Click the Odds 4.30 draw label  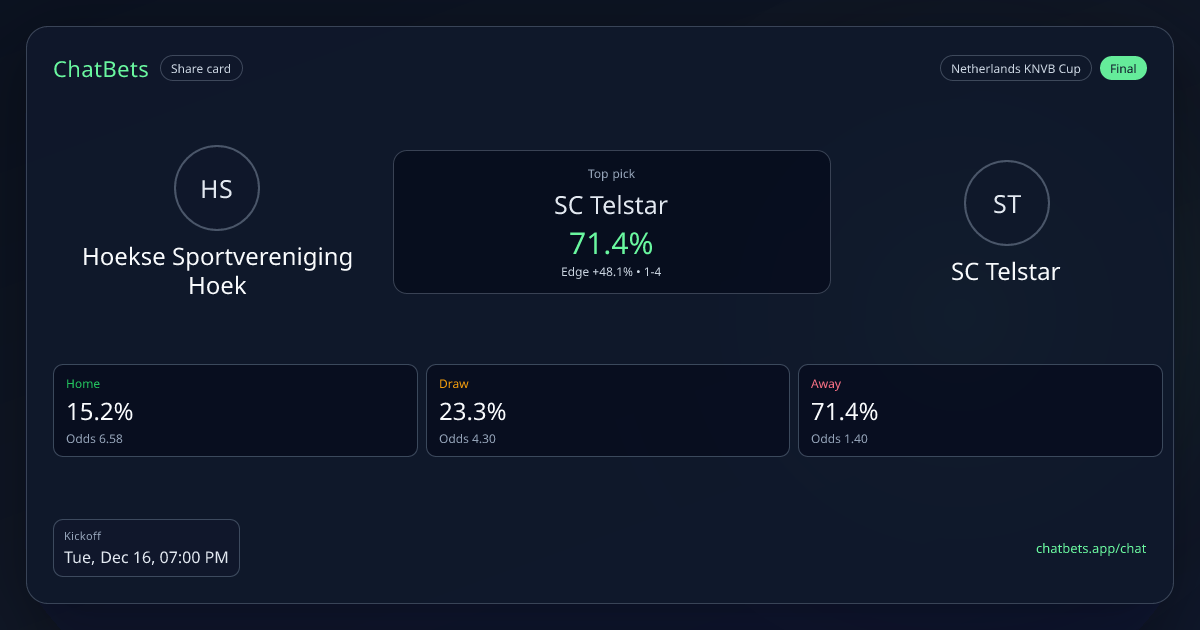click(467, 438)
